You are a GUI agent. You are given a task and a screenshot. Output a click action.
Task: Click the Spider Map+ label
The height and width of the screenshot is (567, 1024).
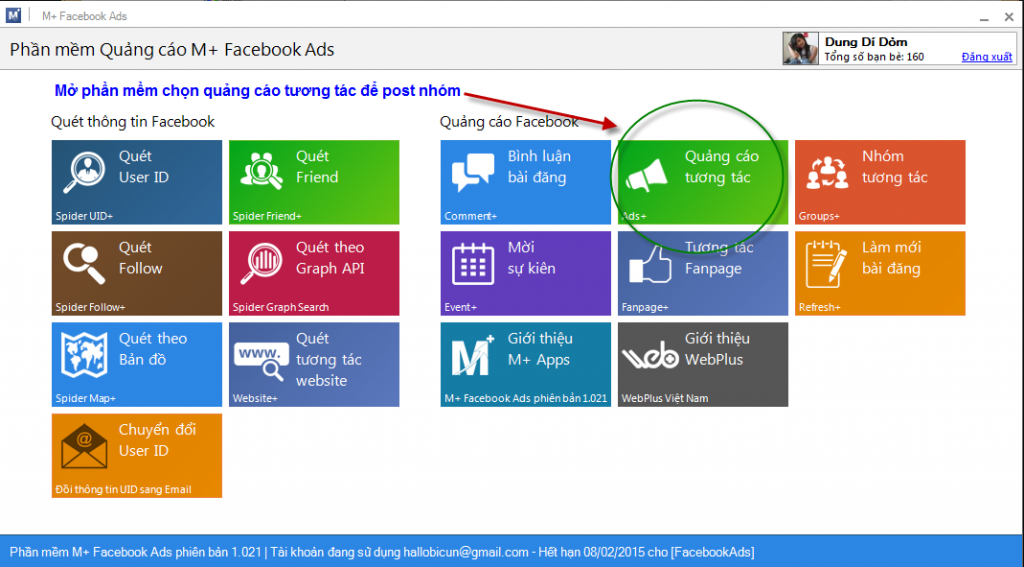pyautogui.click(x=86, y=398)
